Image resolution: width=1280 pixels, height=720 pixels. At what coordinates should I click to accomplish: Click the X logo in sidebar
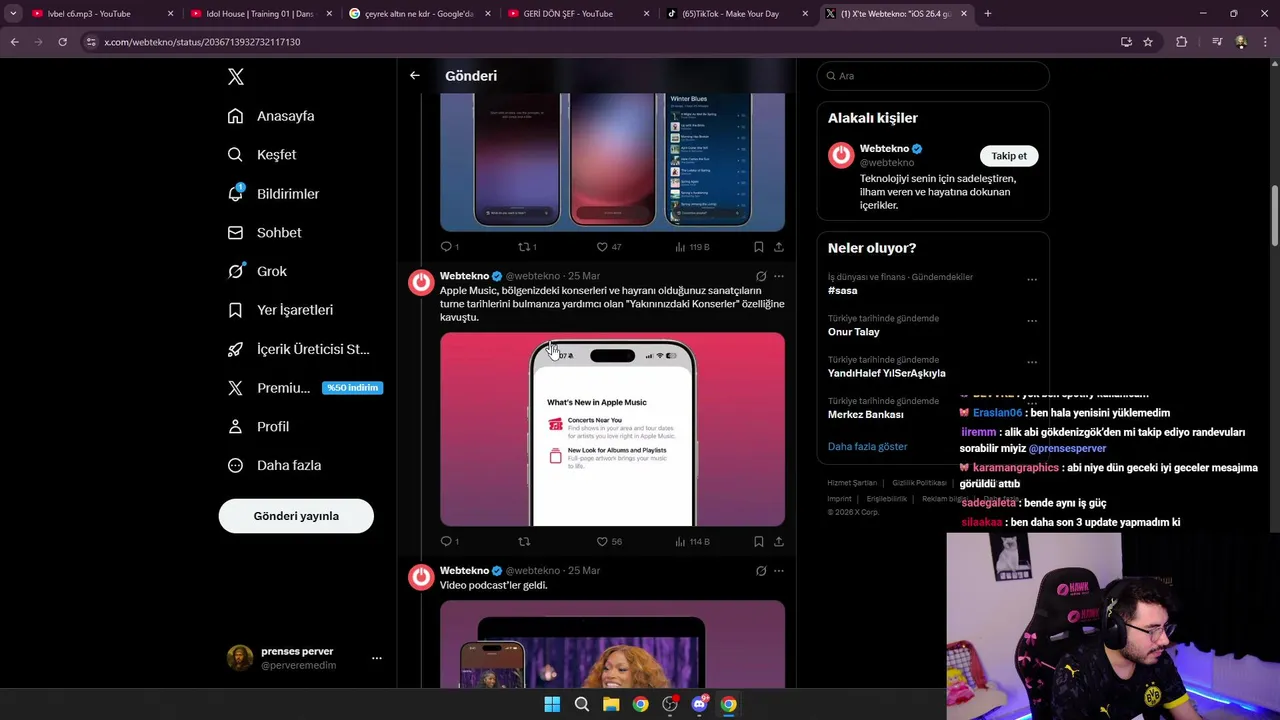coord(235,77)
